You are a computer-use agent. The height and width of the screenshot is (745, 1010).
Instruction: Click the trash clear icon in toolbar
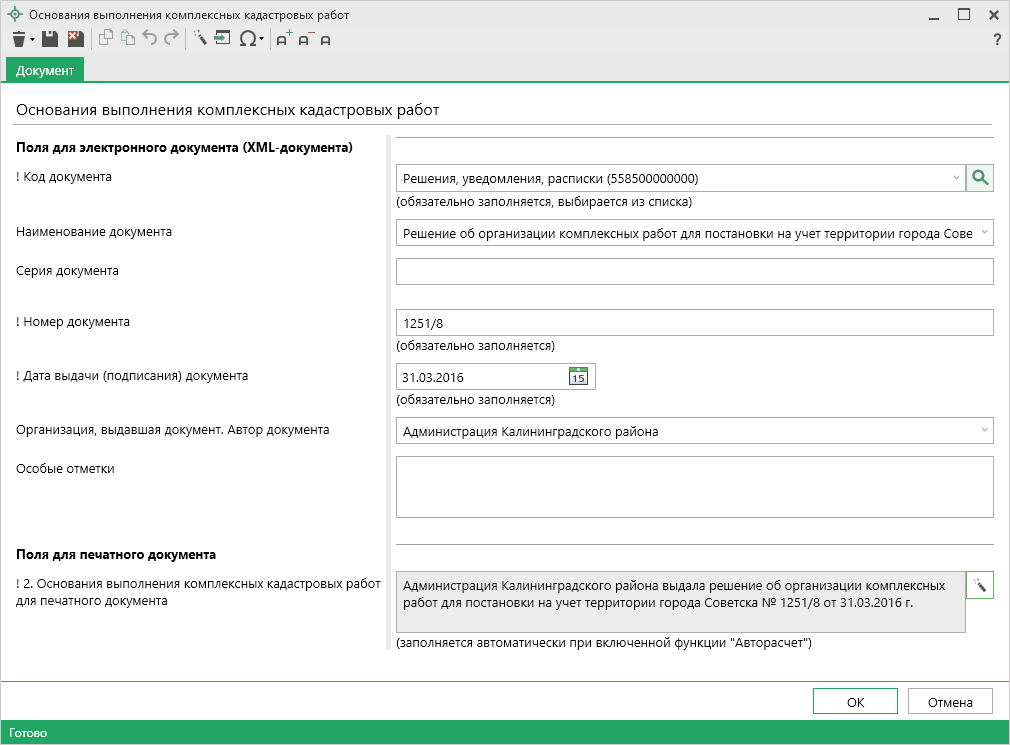(x=19, y=39)
